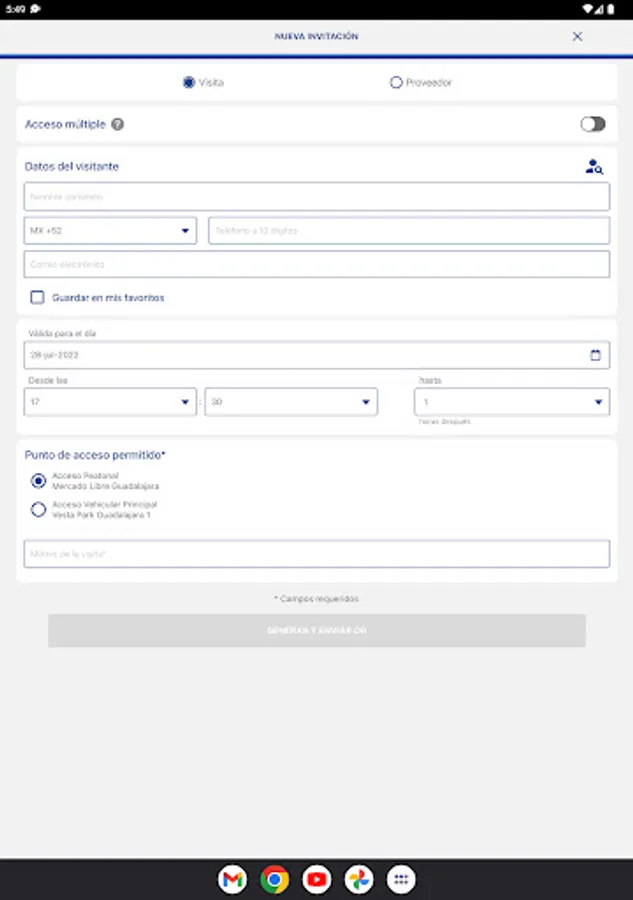
Task: Open YouTube from the dock
Action: point(317,879)
